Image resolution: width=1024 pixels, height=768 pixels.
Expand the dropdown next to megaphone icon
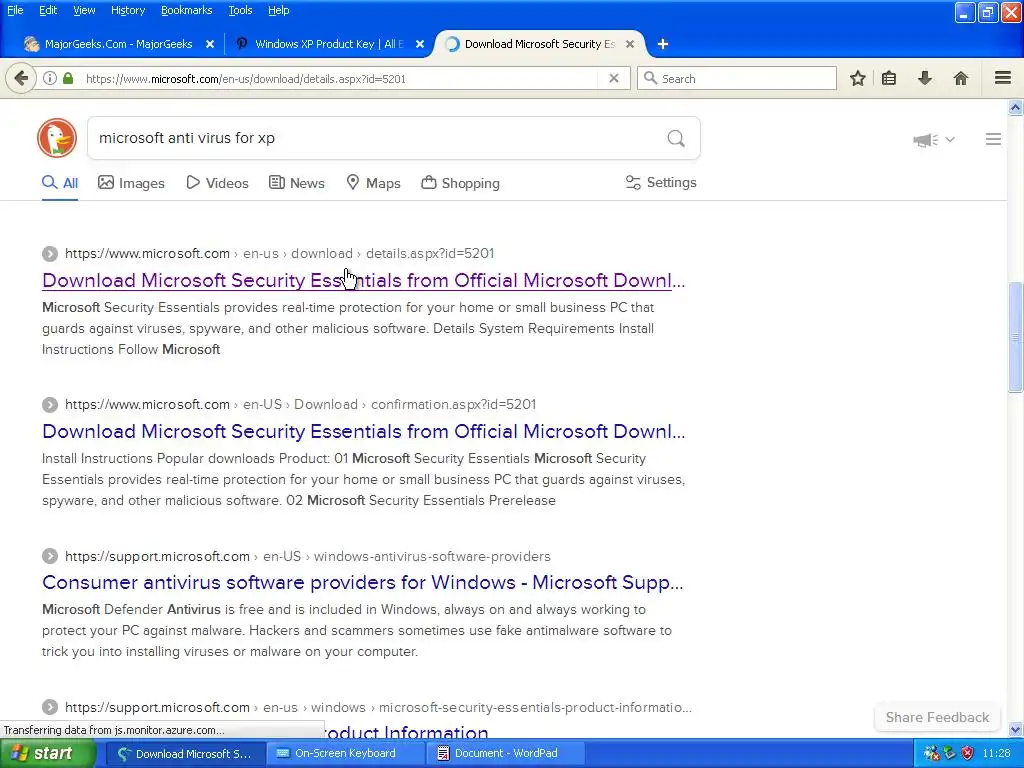[x=950, y=139]
